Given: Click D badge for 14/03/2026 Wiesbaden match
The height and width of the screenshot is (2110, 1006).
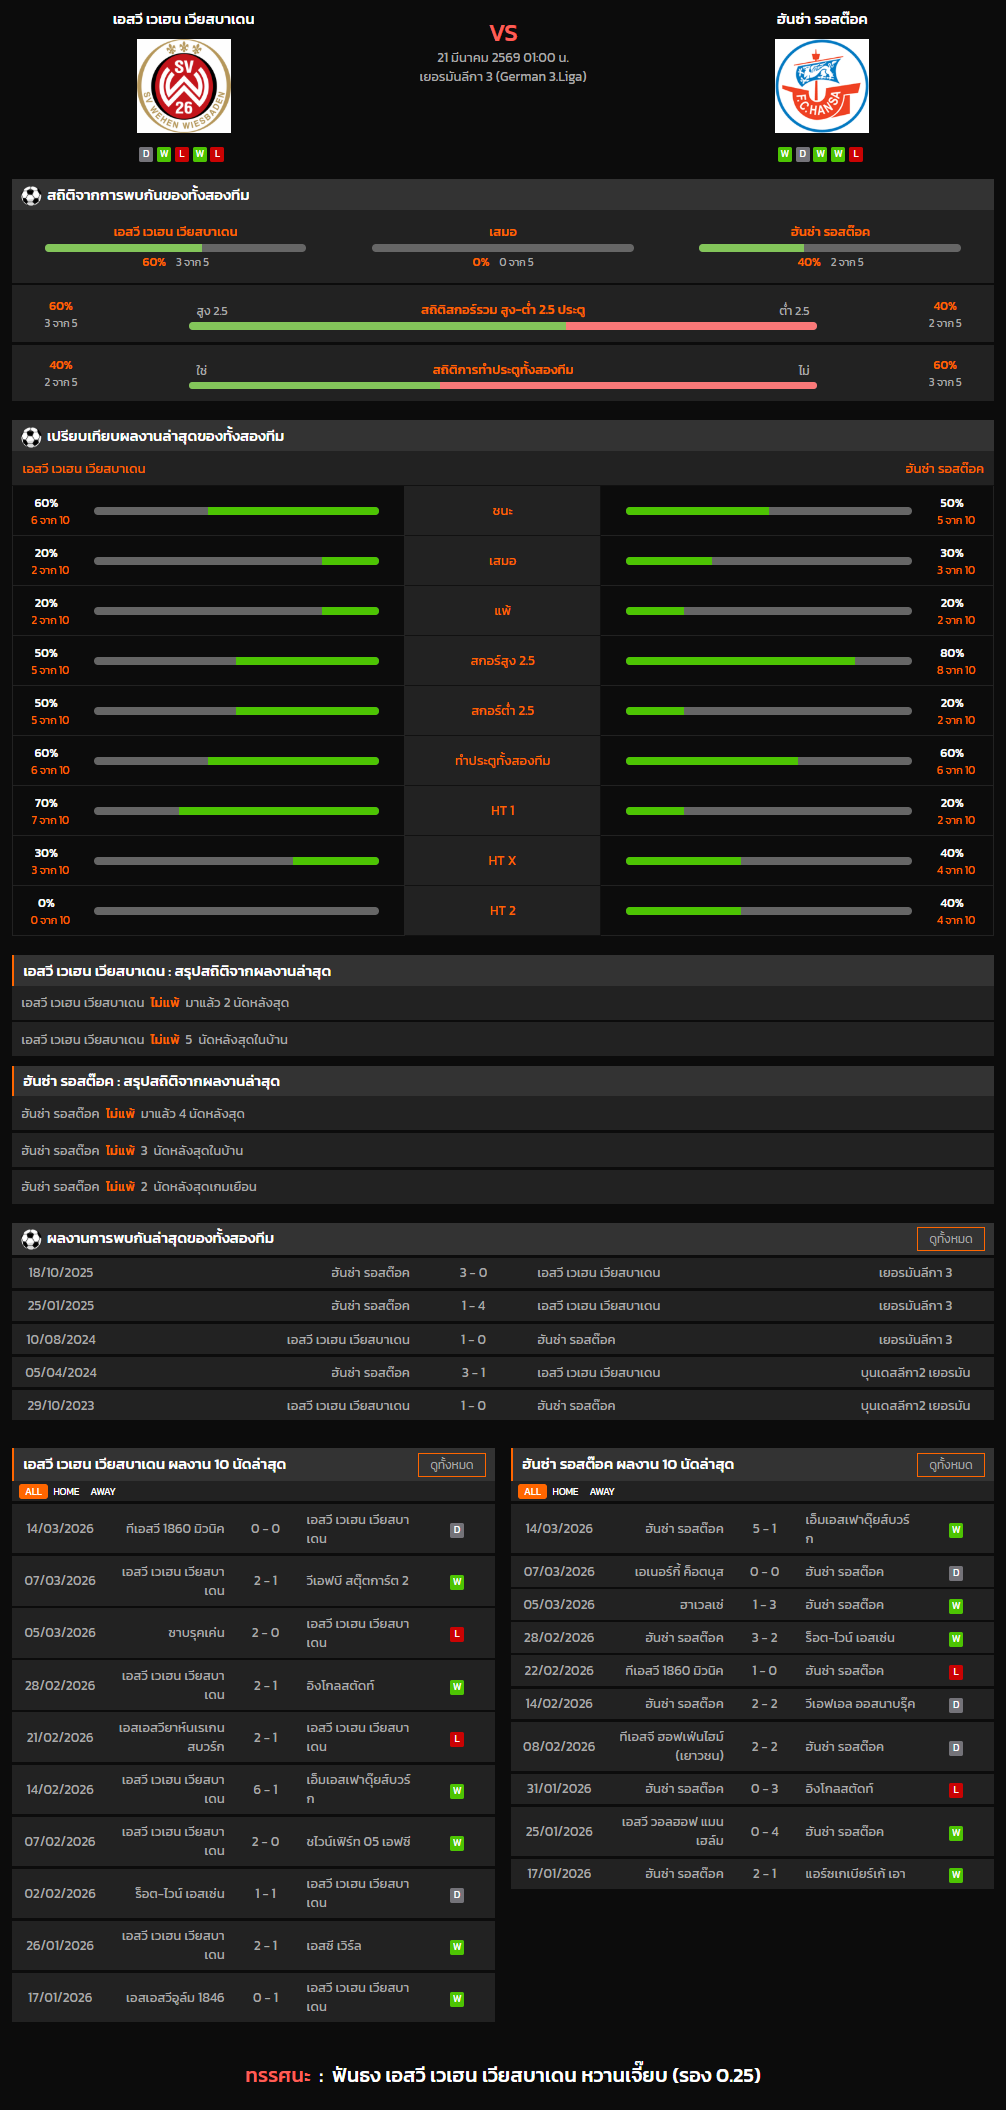Looking at the screenshot, I should [x=457, y=1530].
